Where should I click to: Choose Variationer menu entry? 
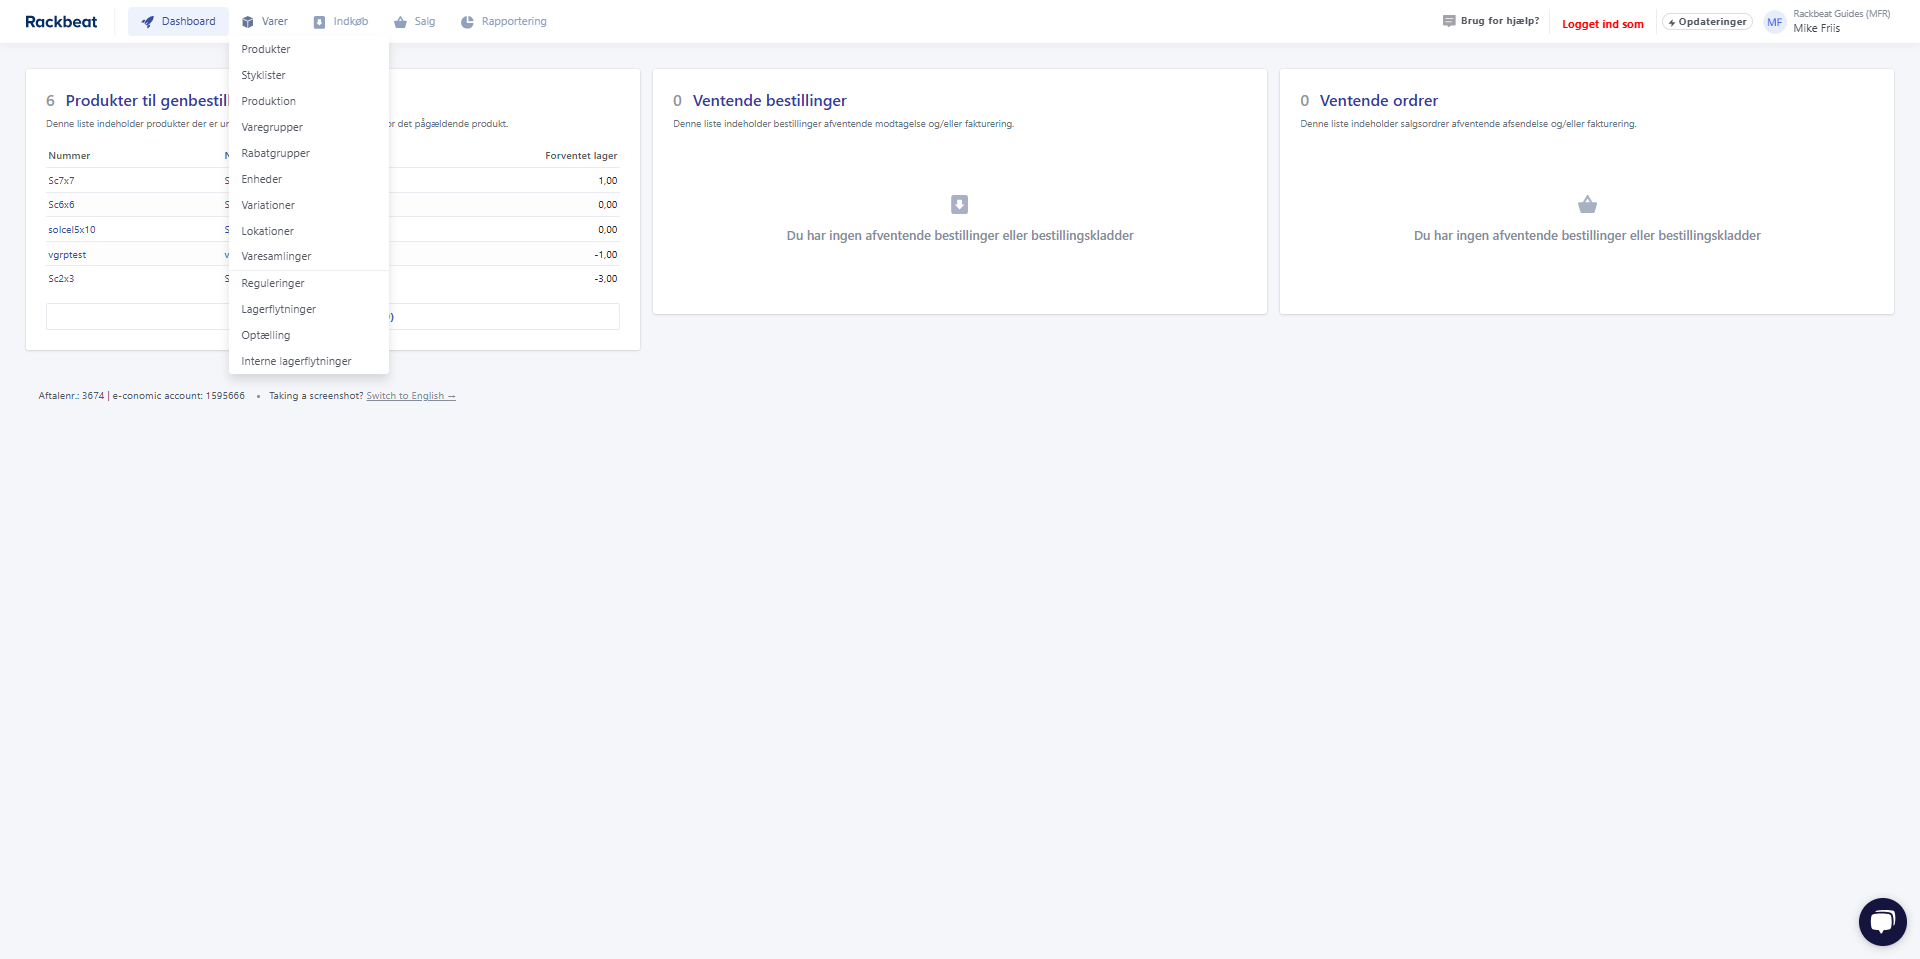(309, 205)
